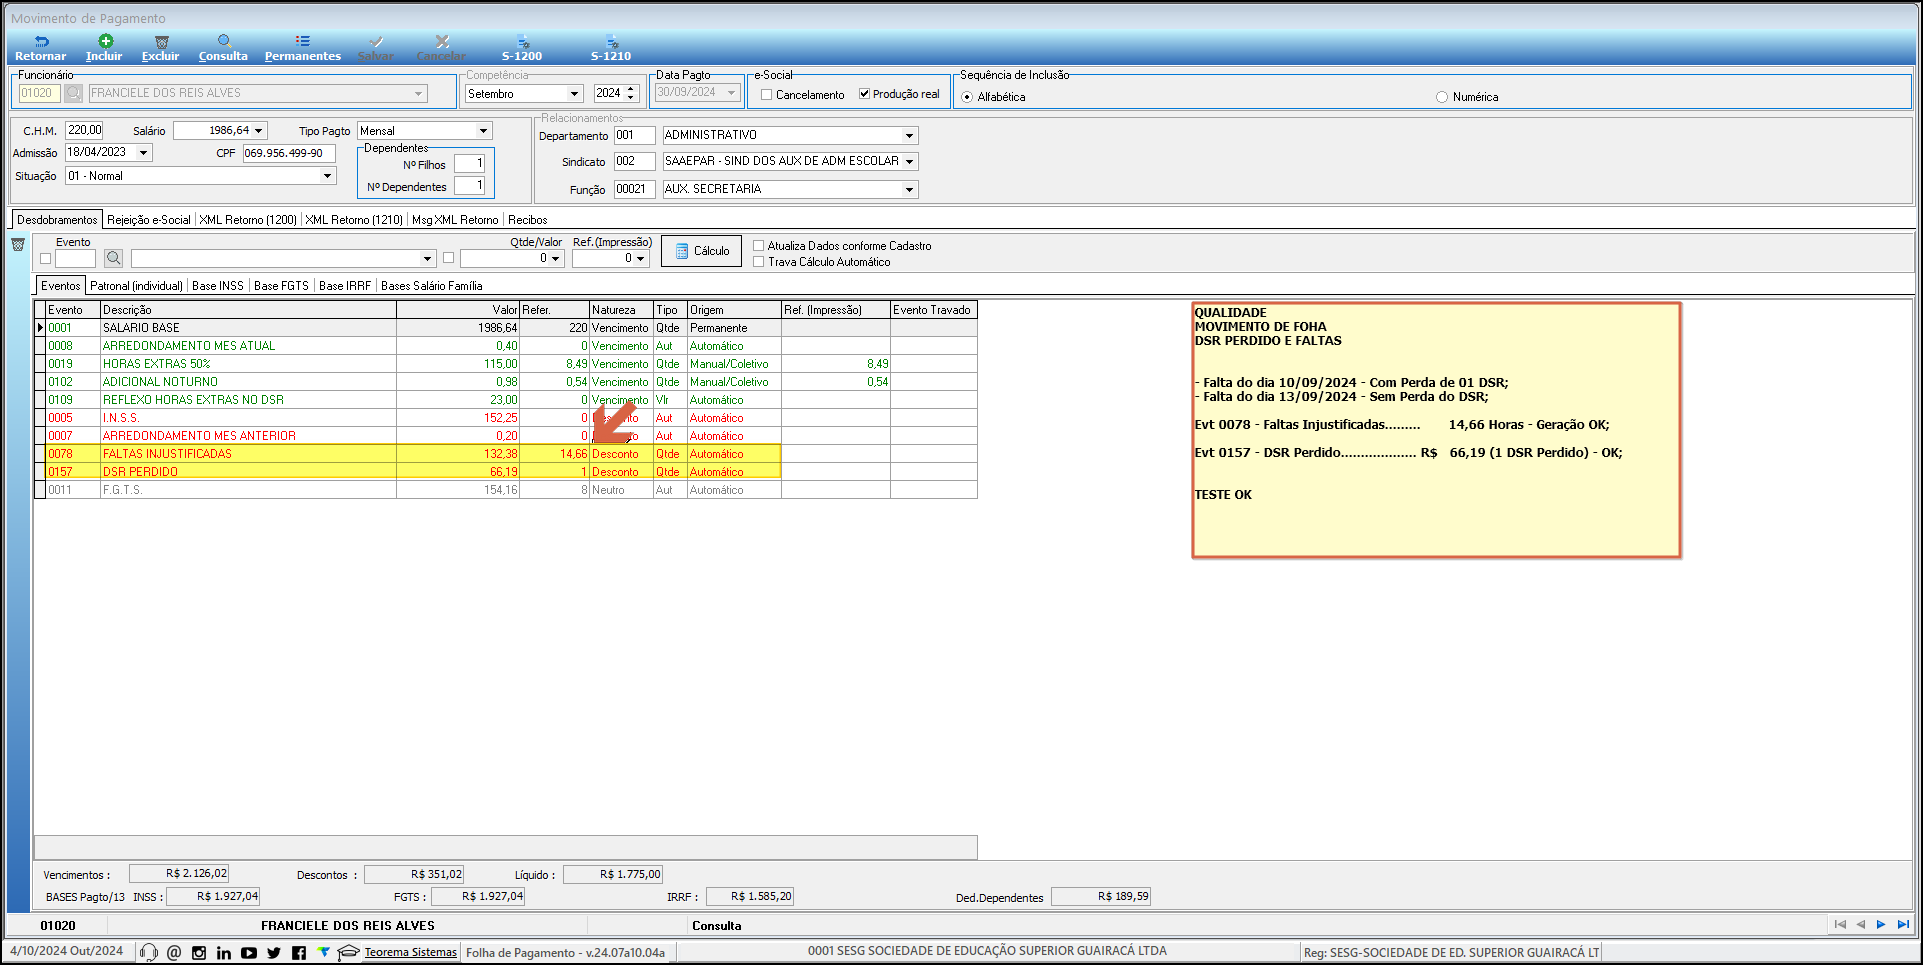Open the Departamento dropdown showing ADMINISTRATIVO

(909, 135)
